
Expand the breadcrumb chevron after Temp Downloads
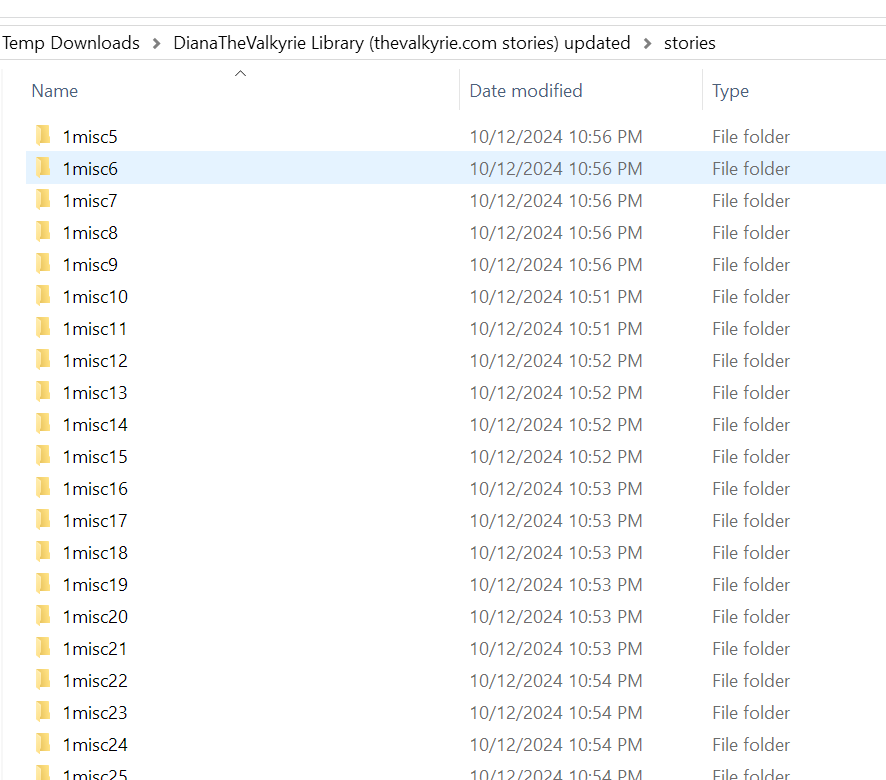pyautogui.click(x=157, y=43)
